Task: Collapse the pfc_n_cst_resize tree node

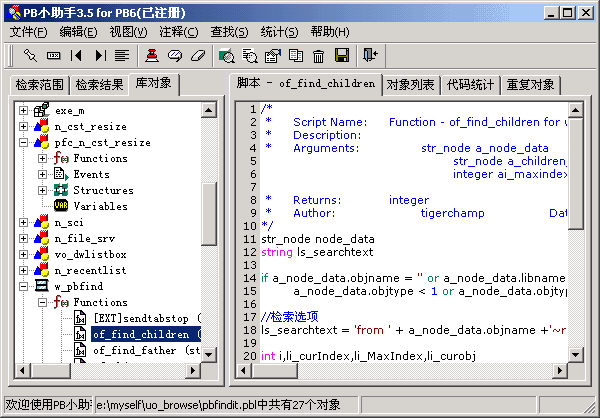Action: tap(23, 143)
